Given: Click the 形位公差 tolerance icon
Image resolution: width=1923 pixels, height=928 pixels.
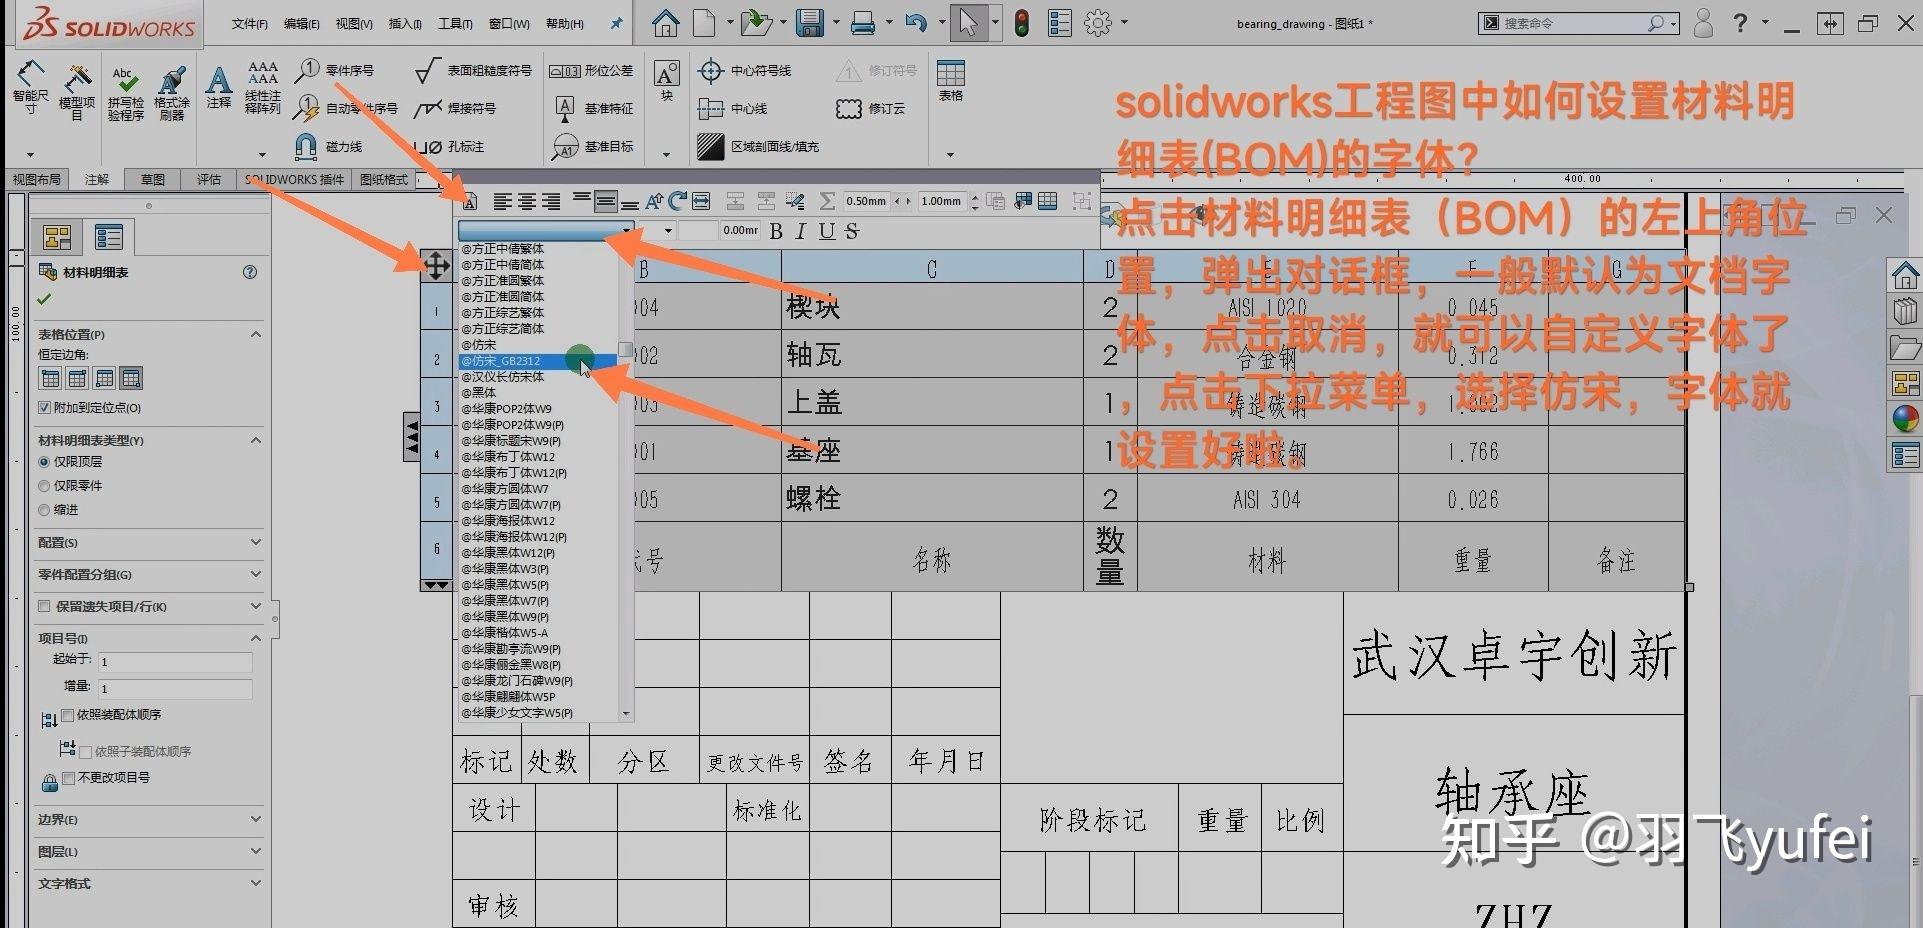Looking at the screenshot, I should coord(565,69).
